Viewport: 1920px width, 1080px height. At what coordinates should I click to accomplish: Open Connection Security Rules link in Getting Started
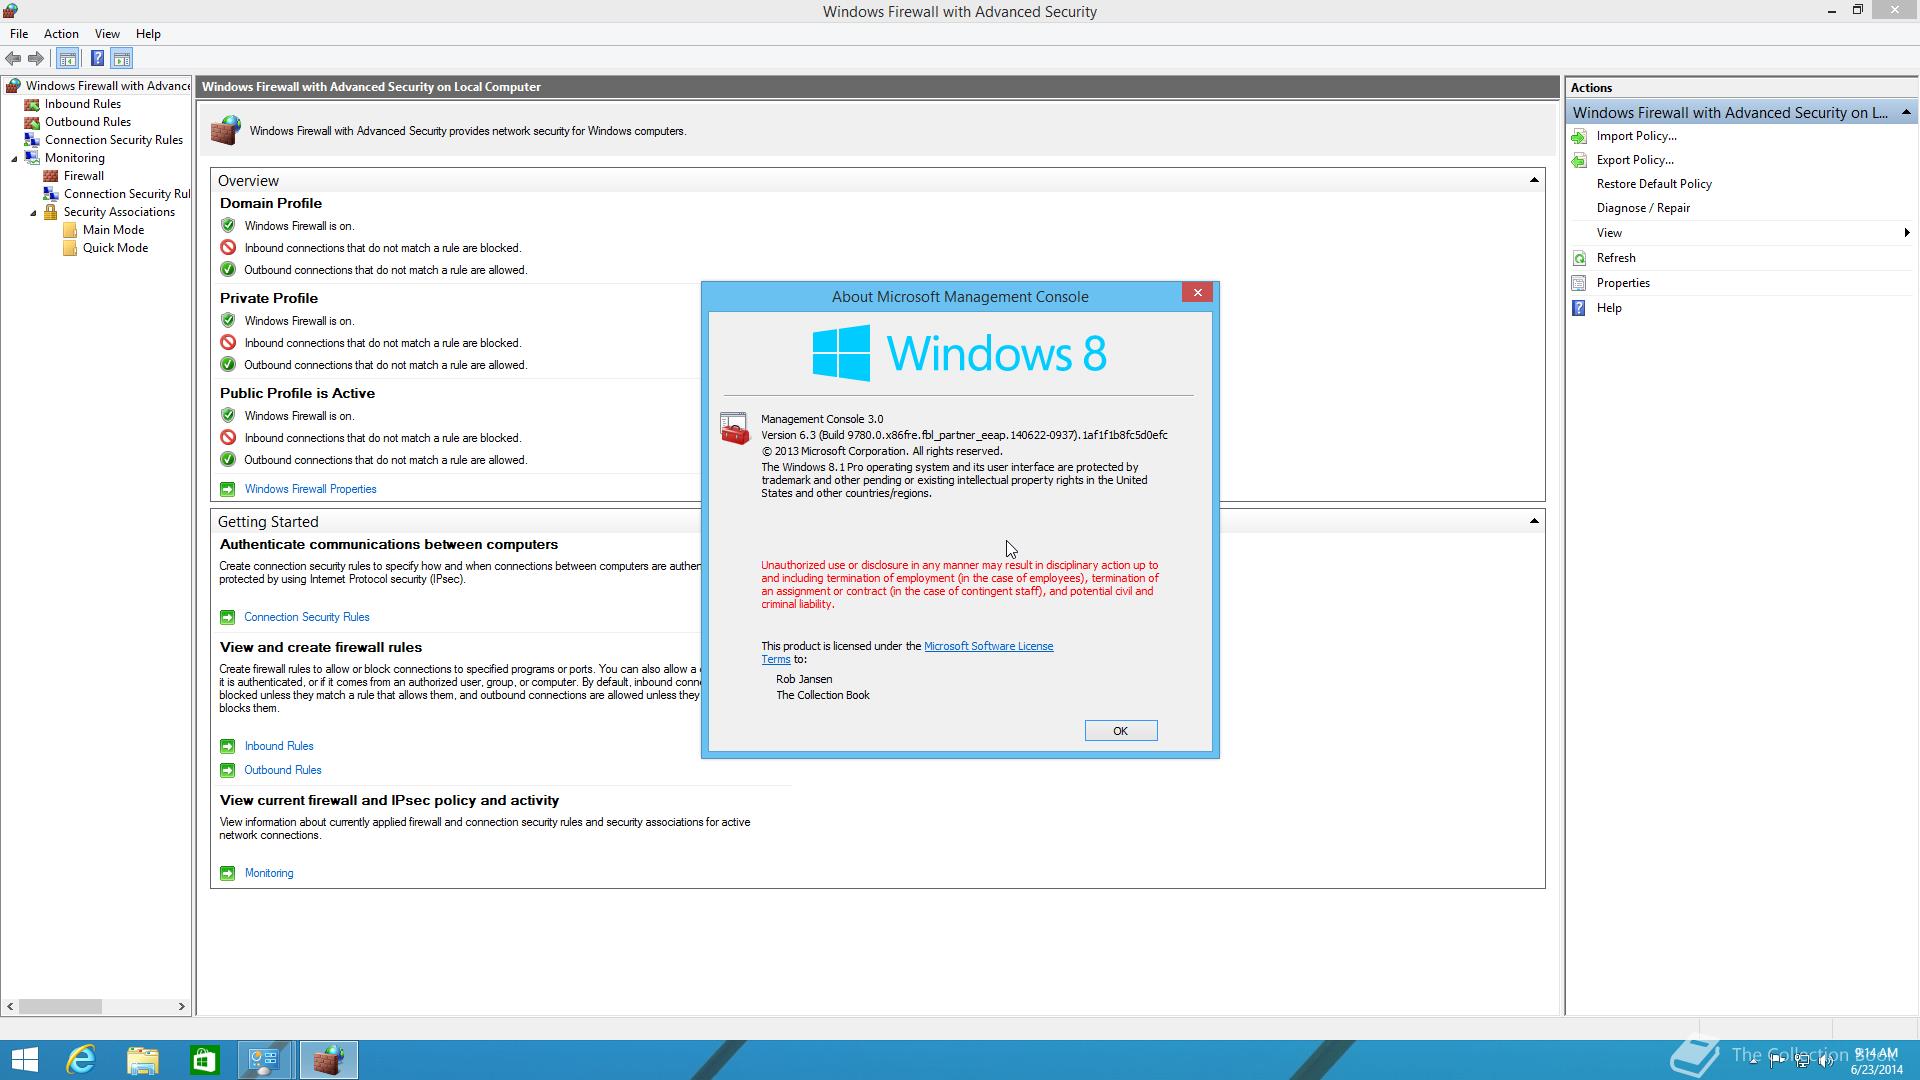[306, 617]
